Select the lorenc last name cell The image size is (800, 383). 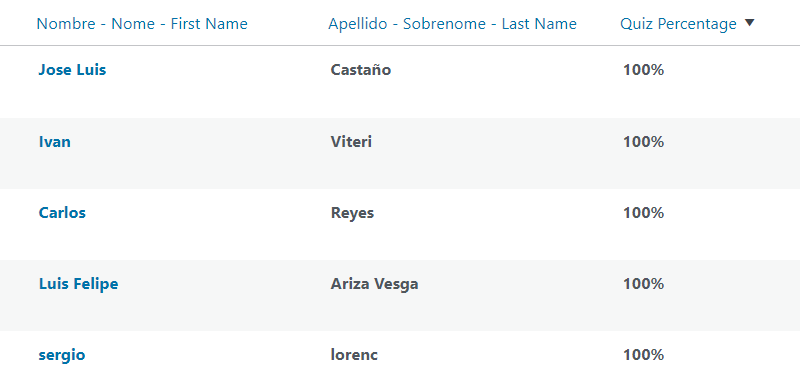(354, 355)
